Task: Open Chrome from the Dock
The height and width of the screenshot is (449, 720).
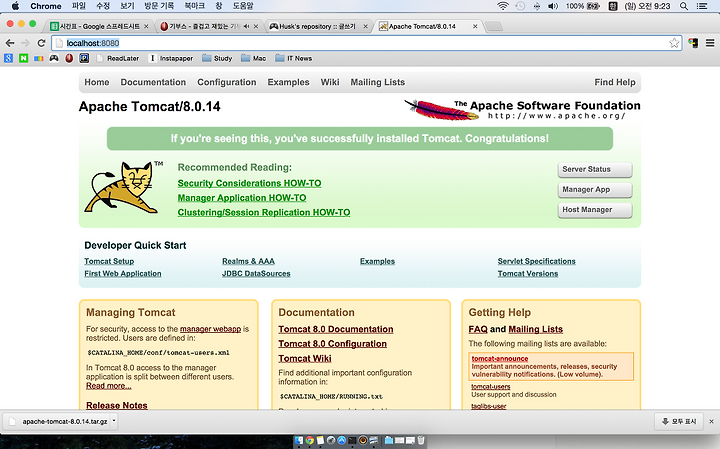Action: [310, 441]
